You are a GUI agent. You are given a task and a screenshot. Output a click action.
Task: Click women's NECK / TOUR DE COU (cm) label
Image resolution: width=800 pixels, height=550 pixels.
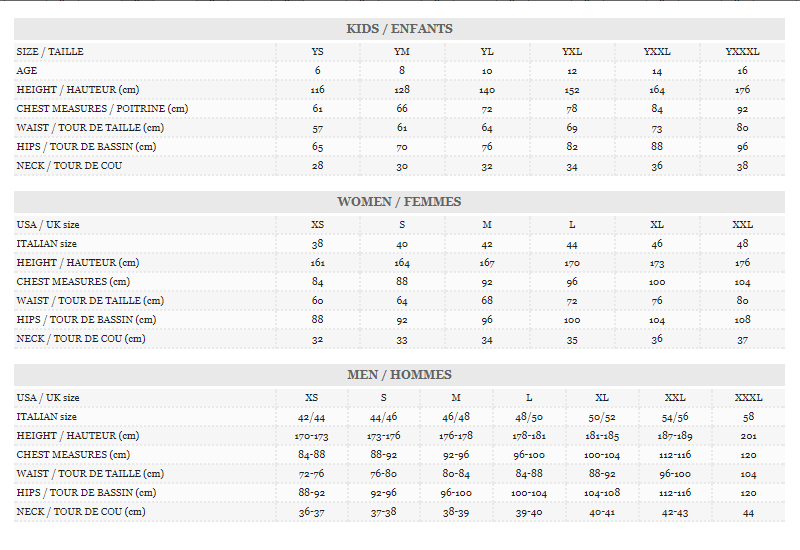pyautogui.click(x=81, y=339)
